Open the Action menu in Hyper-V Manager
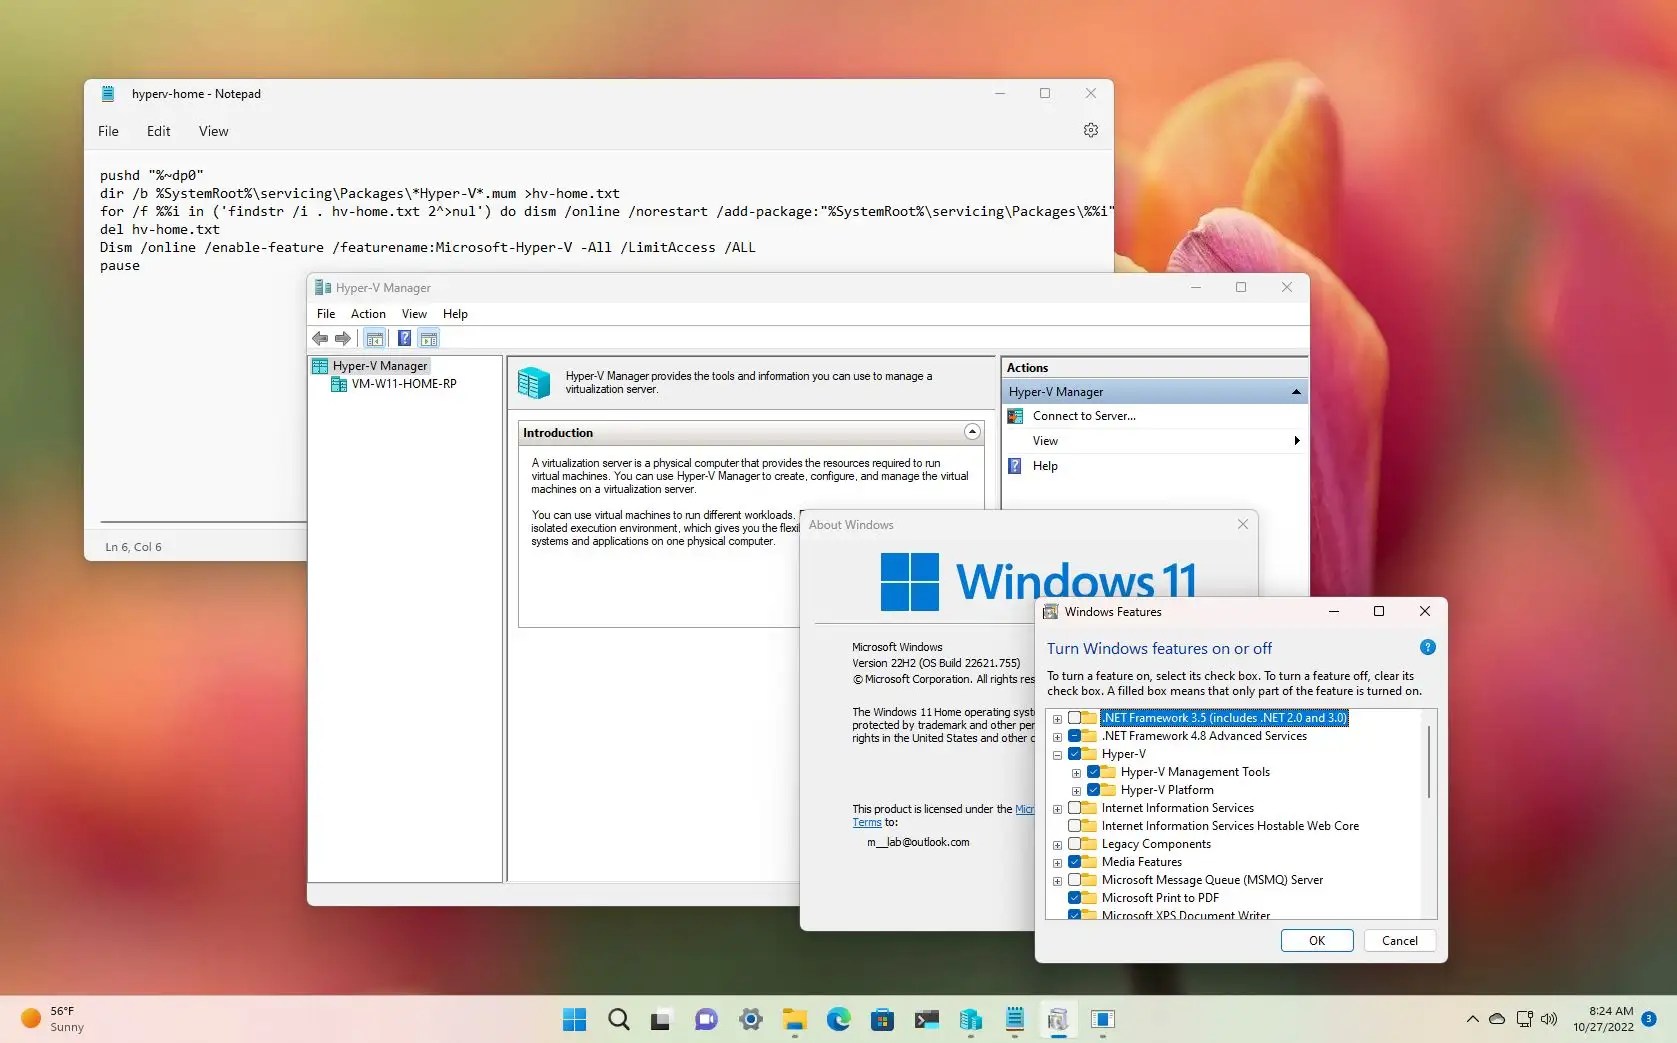Viewport: 1677px width, 1043px height. (367, 313)
